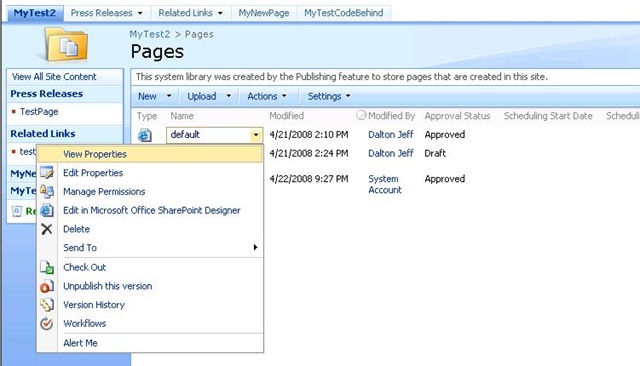Expand the New menu arrow
640x366 pixels.
pyautogui.click(x=169, y=96)
